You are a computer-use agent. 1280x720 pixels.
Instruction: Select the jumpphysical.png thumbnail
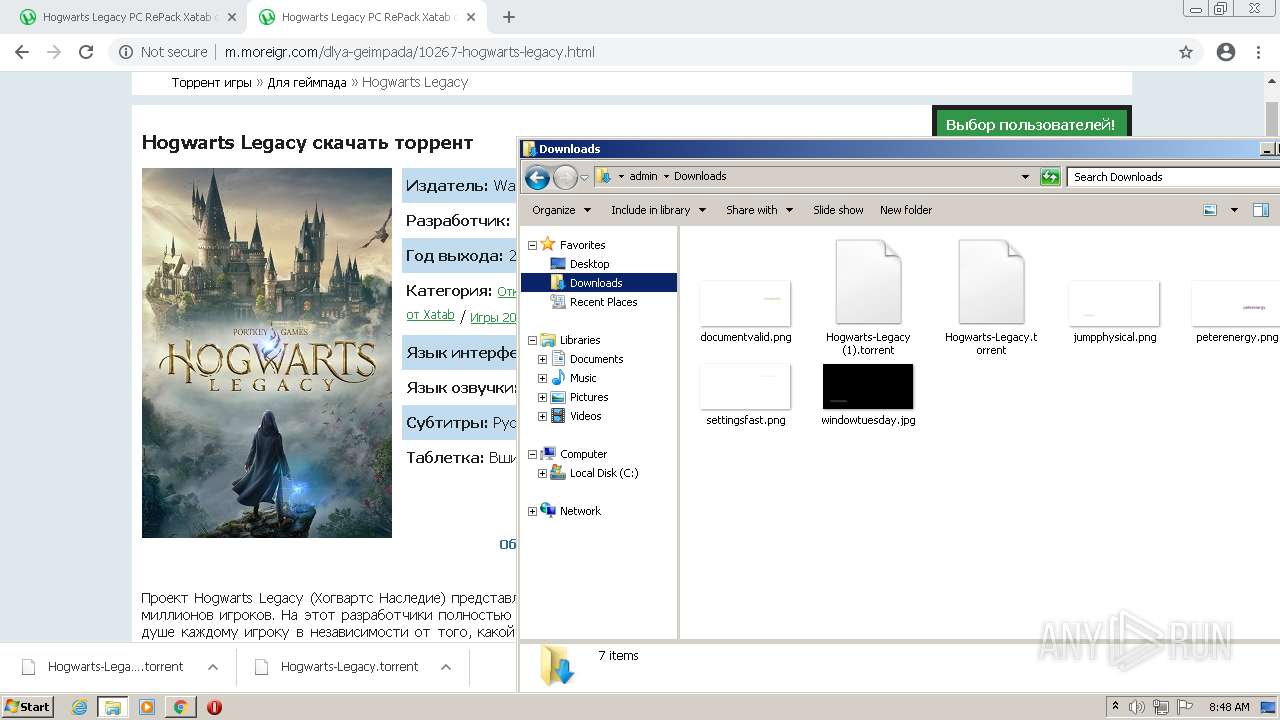(x=1114, y=303)
